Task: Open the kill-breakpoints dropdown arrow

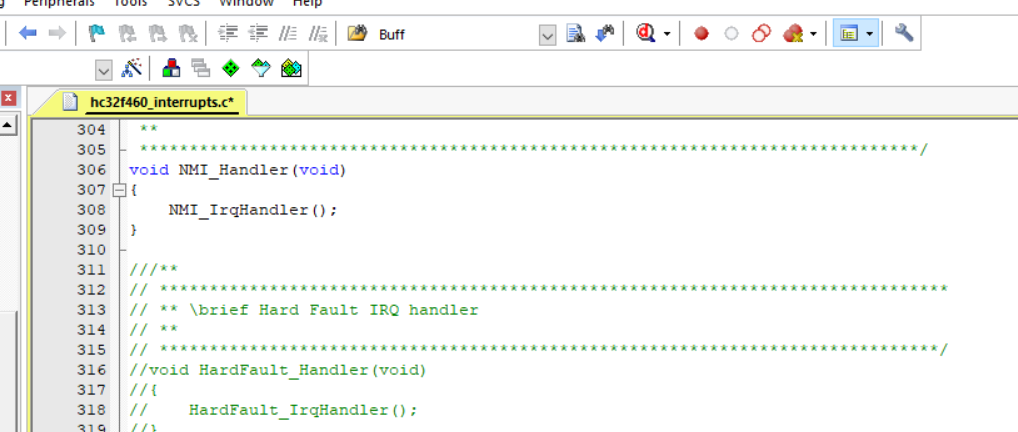Action: pos(813,34)
